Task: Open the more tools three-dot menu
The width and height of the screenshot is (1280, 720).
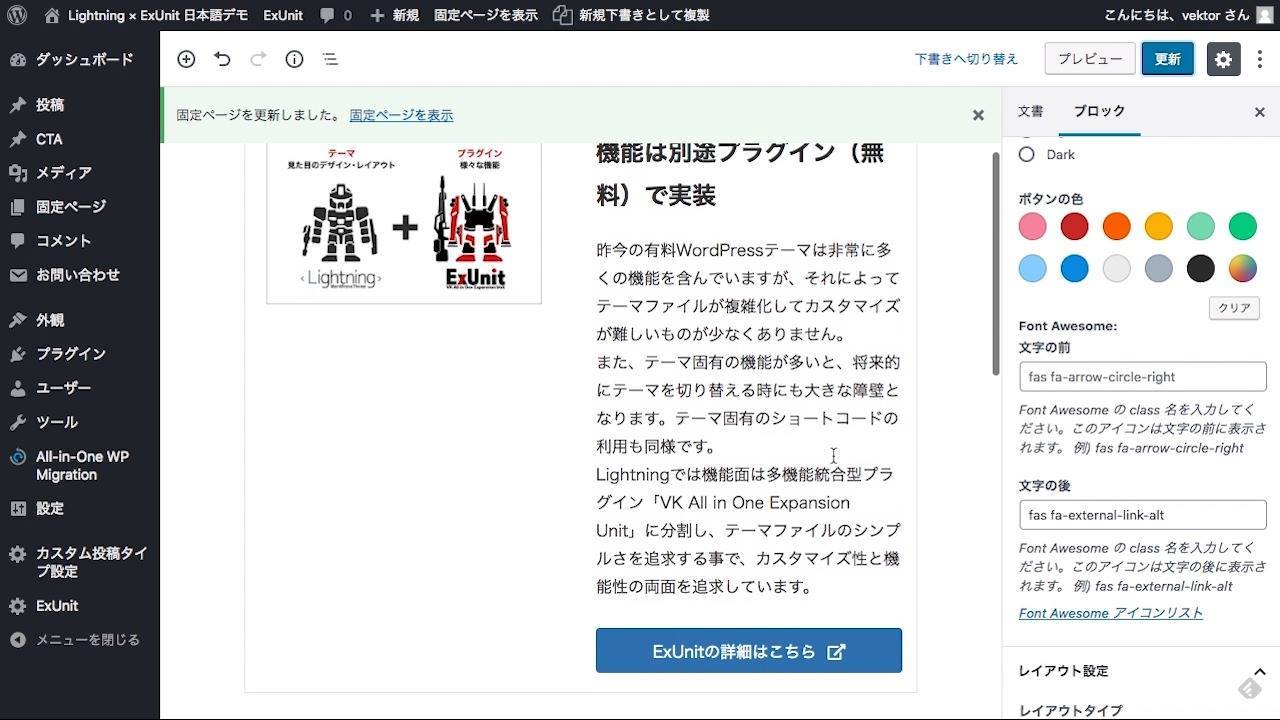Action: pyautogui.click(x=1260, y=59)
